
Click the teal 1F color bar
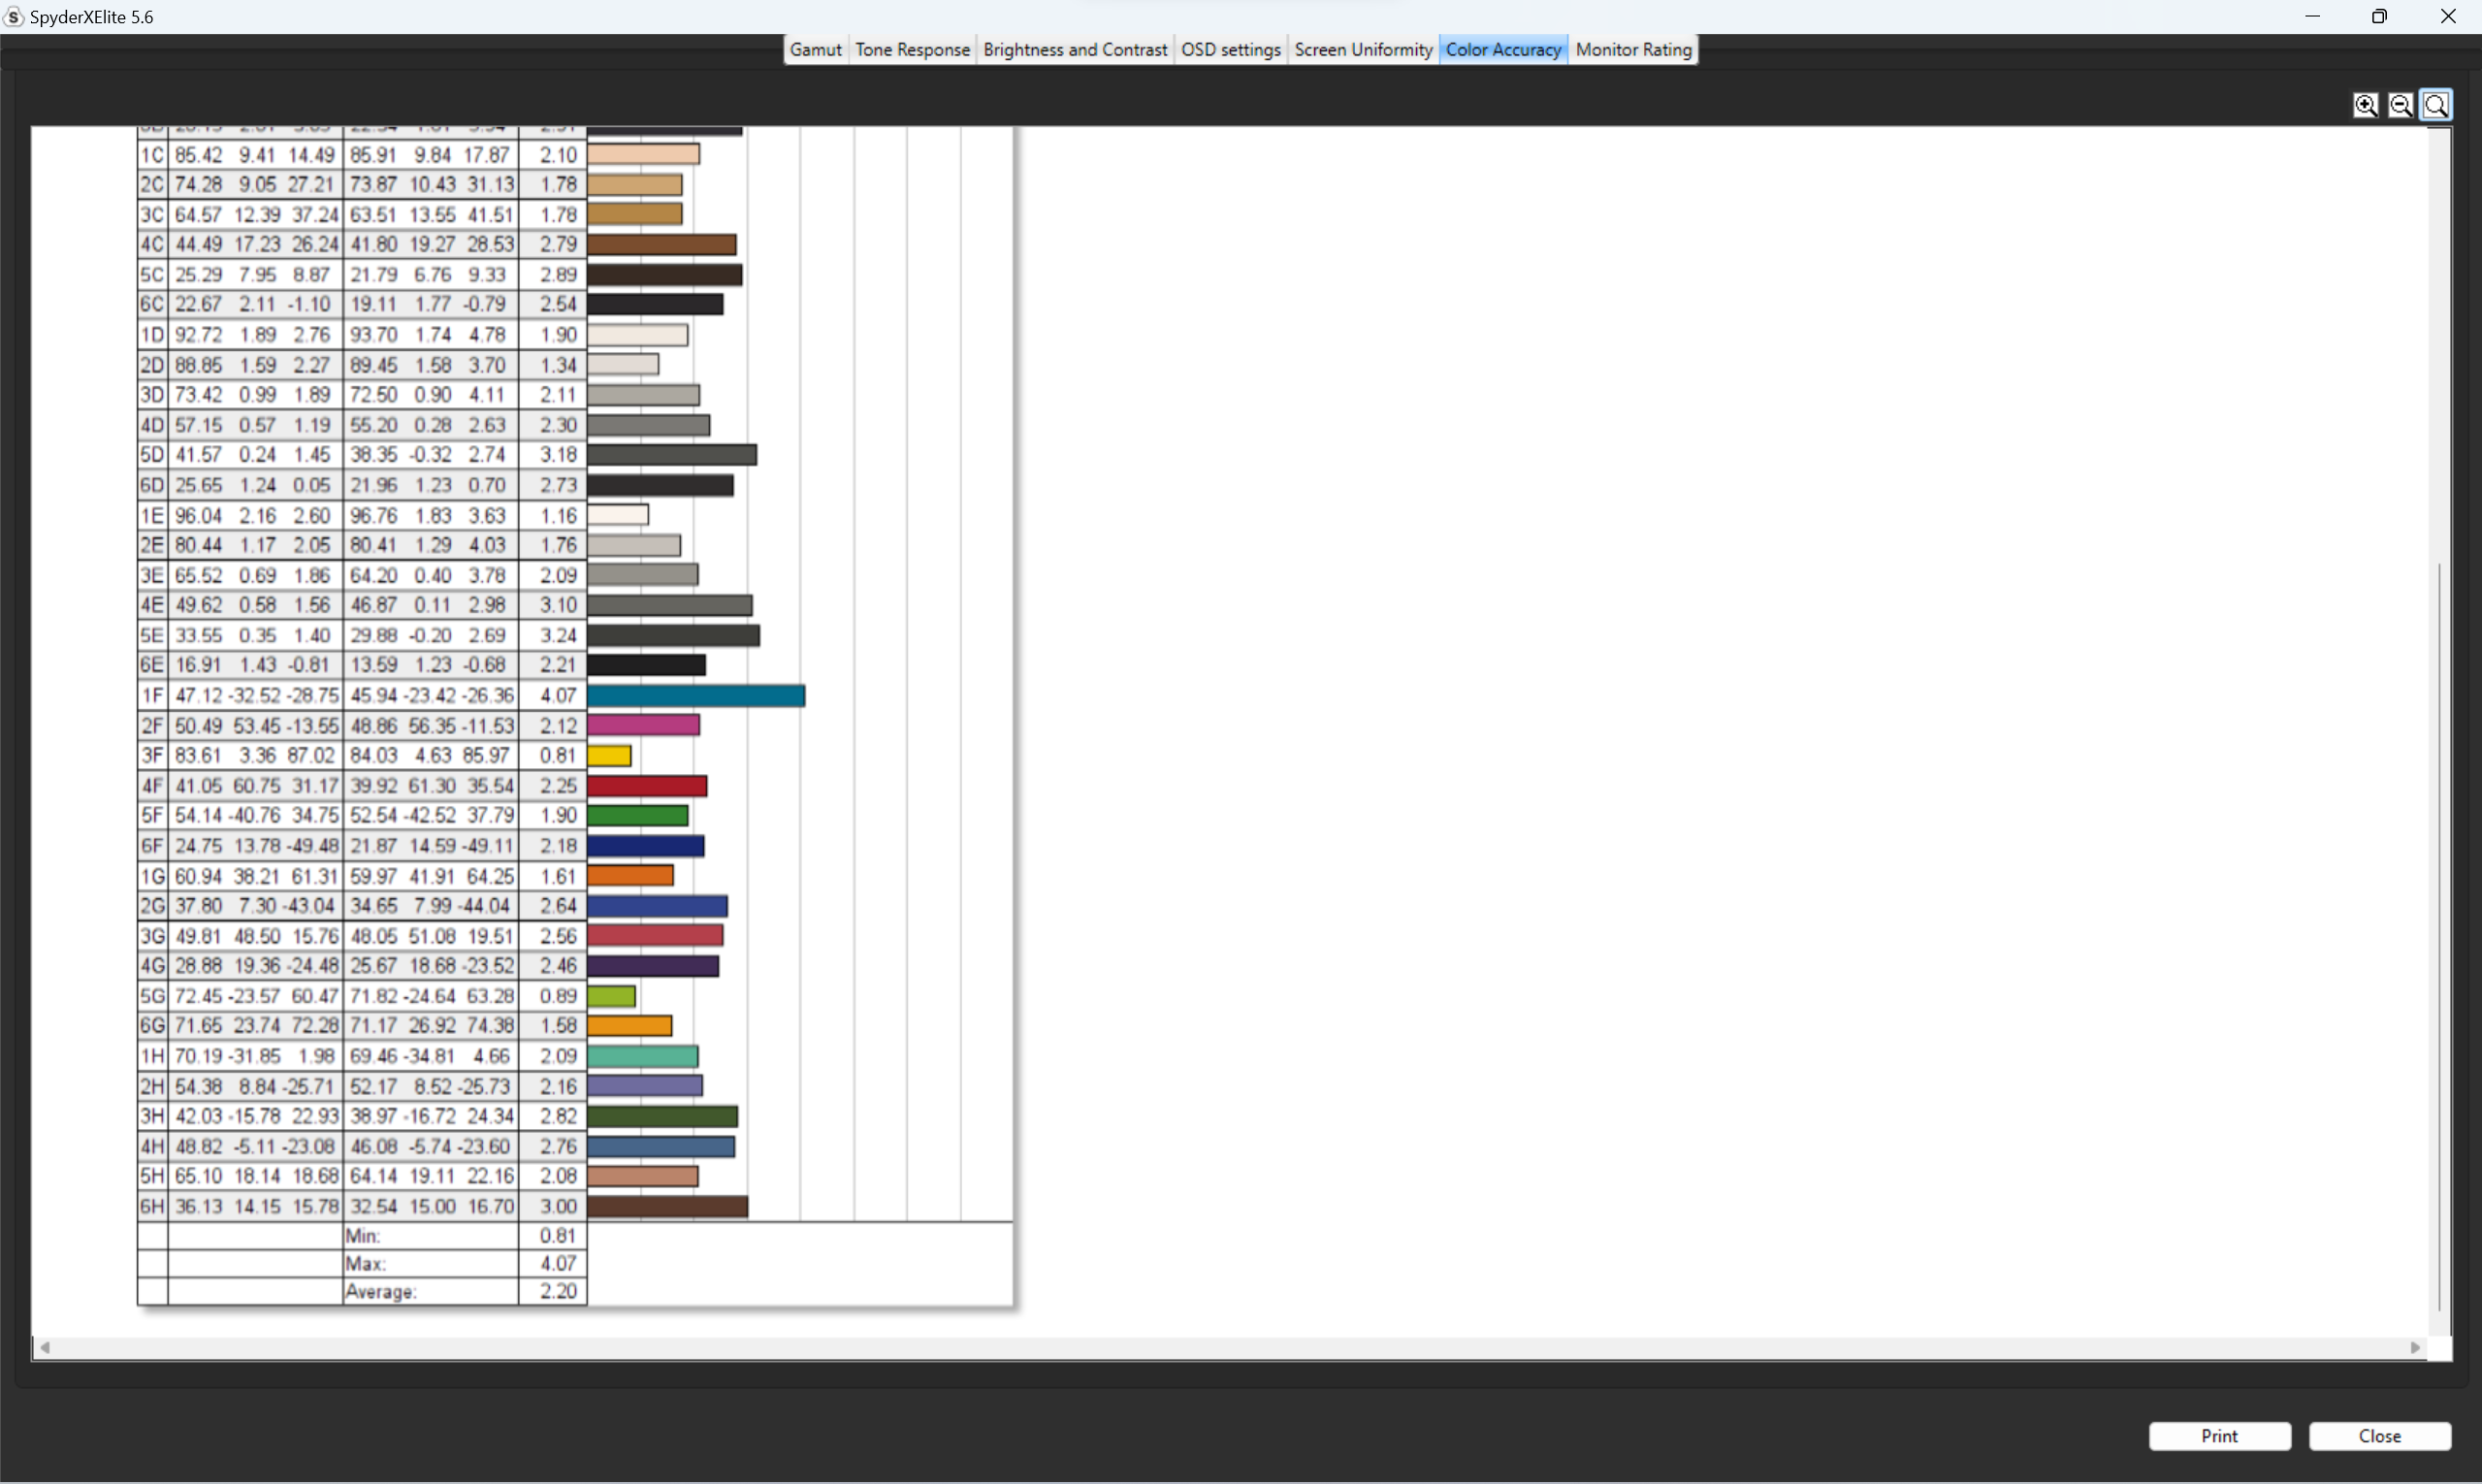coord(696,695)
